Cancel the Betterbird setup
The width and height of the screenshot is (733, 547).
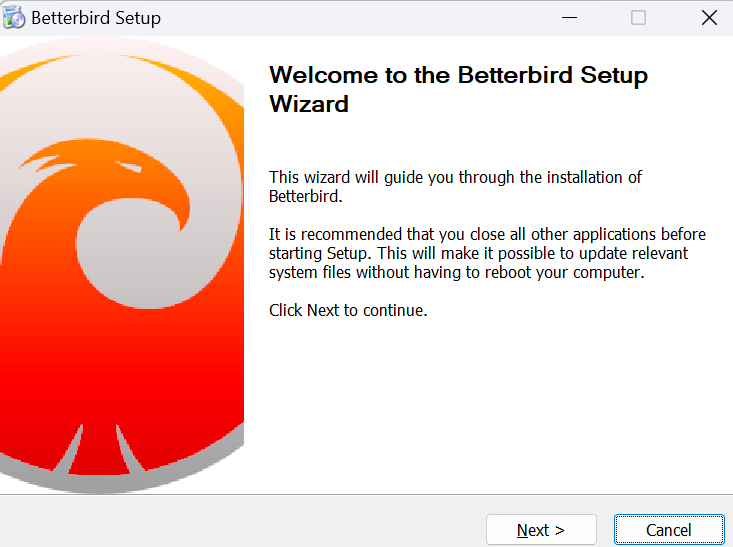(669, 530)
